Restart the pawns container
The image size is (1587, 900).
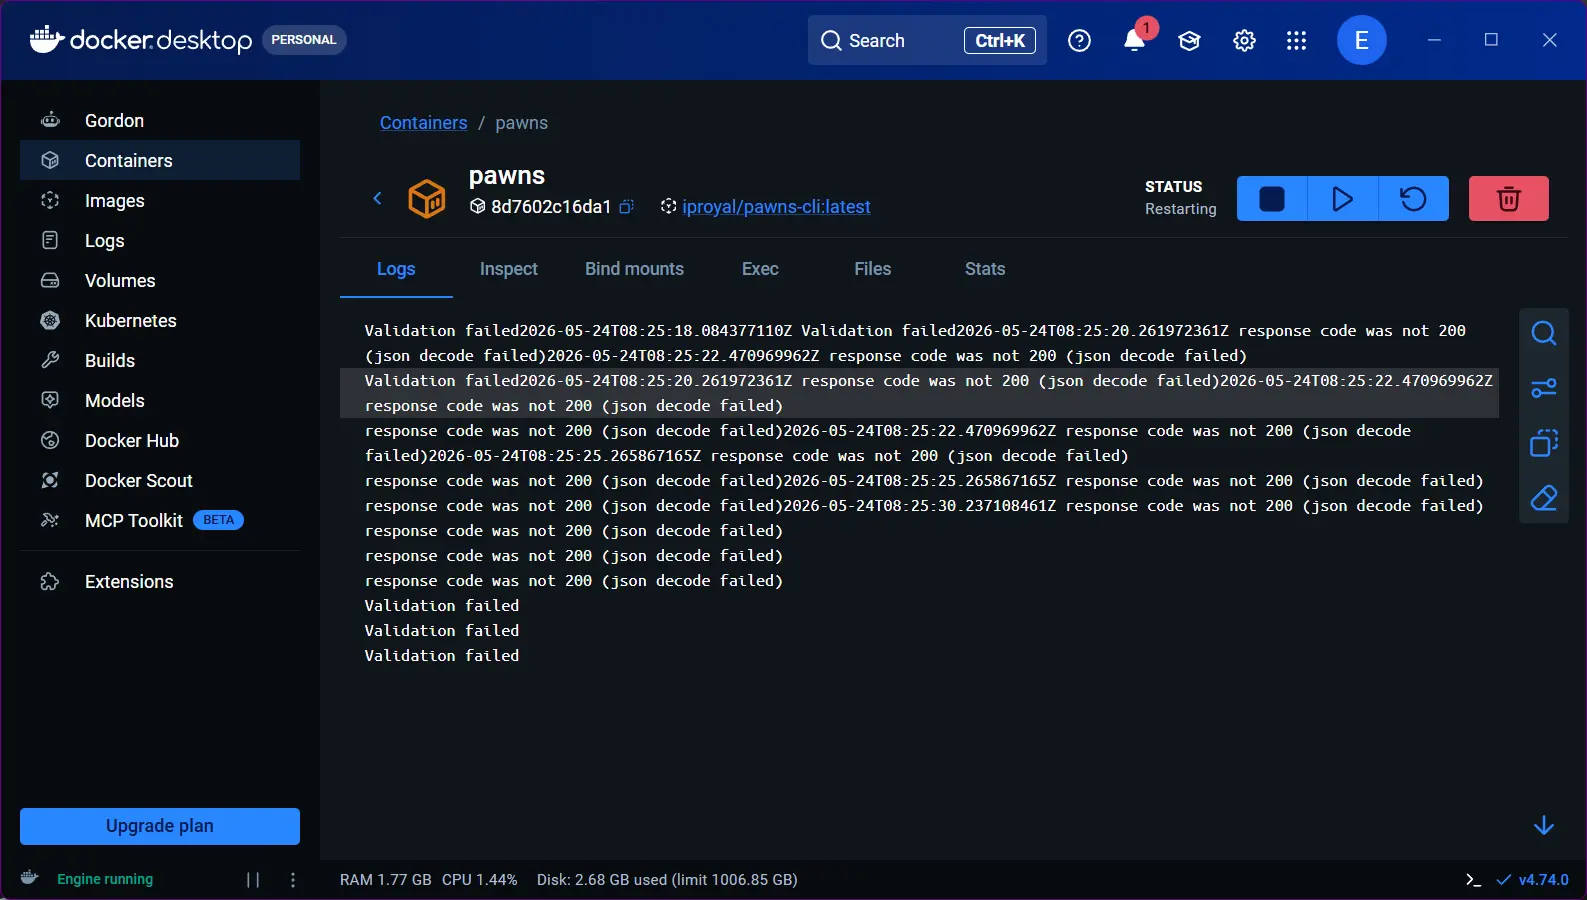point(1413,198)
